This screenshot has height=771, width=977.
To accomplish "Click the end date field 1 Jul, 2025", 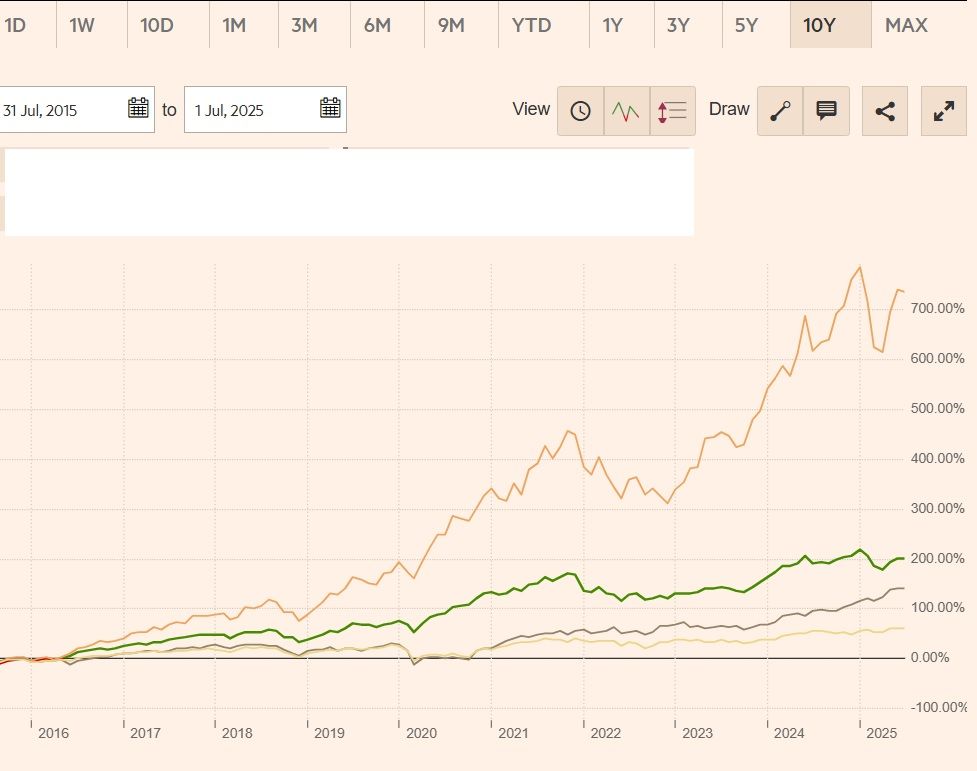I will pos(250,110).
